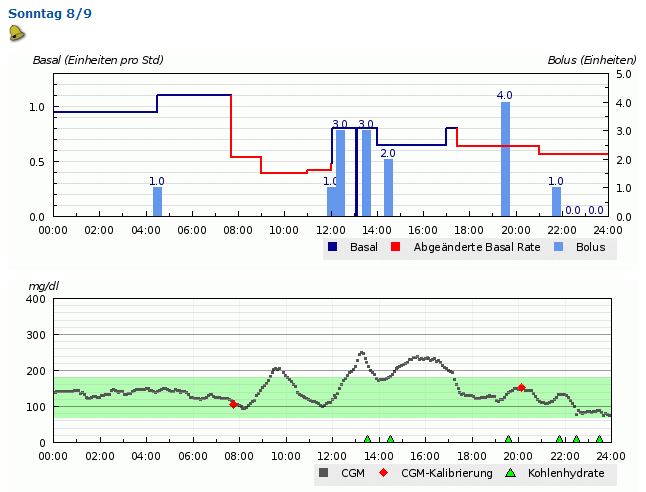
Task: Select the 4.0 unit bolus bar
Action: click(x=505, y=158)
